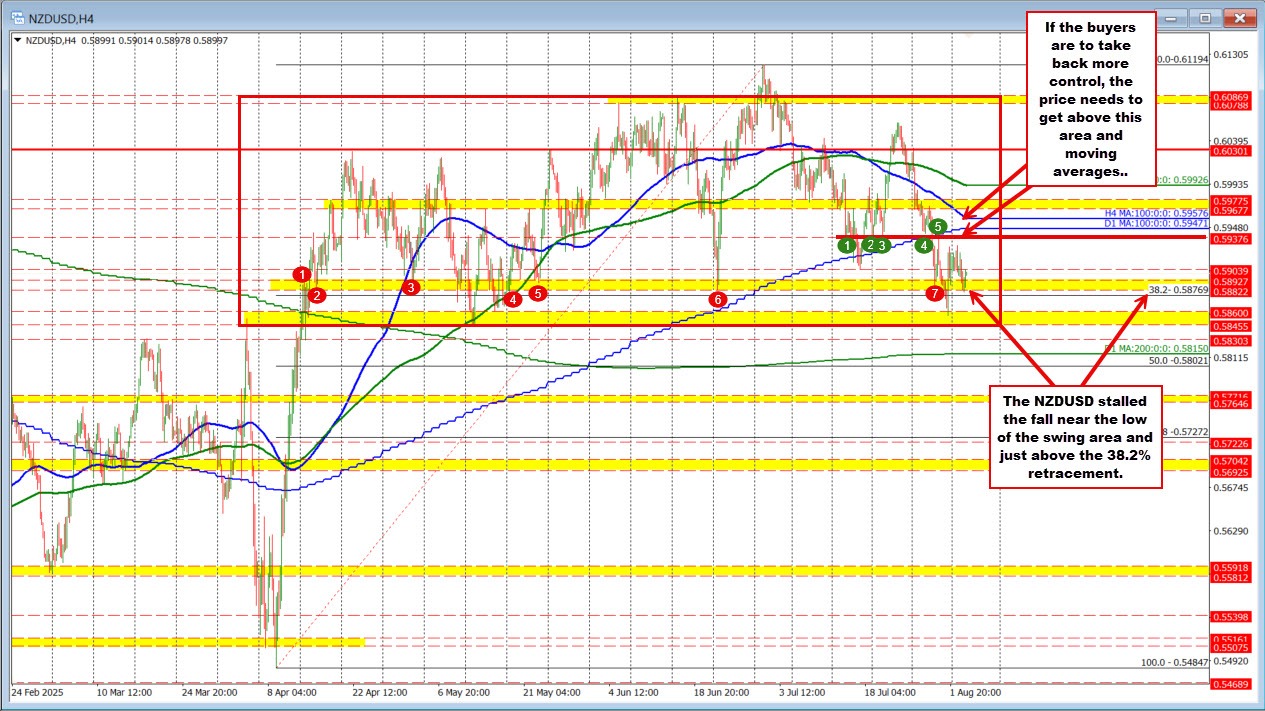Click the 0.60301 red price level label
The width and height of the screenshot is (1265, 711).
click(1229, 151)
